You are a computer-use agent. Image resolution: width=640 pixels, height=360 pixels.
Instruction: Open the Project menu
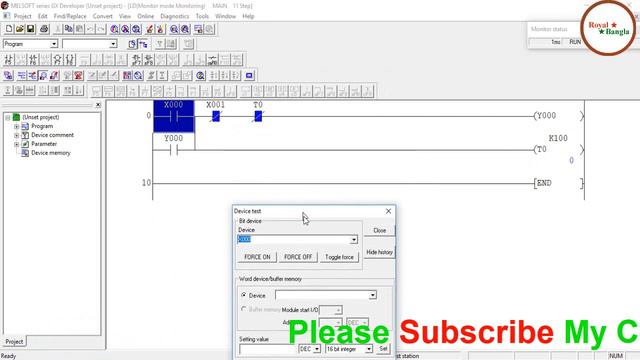click(22, 16)
